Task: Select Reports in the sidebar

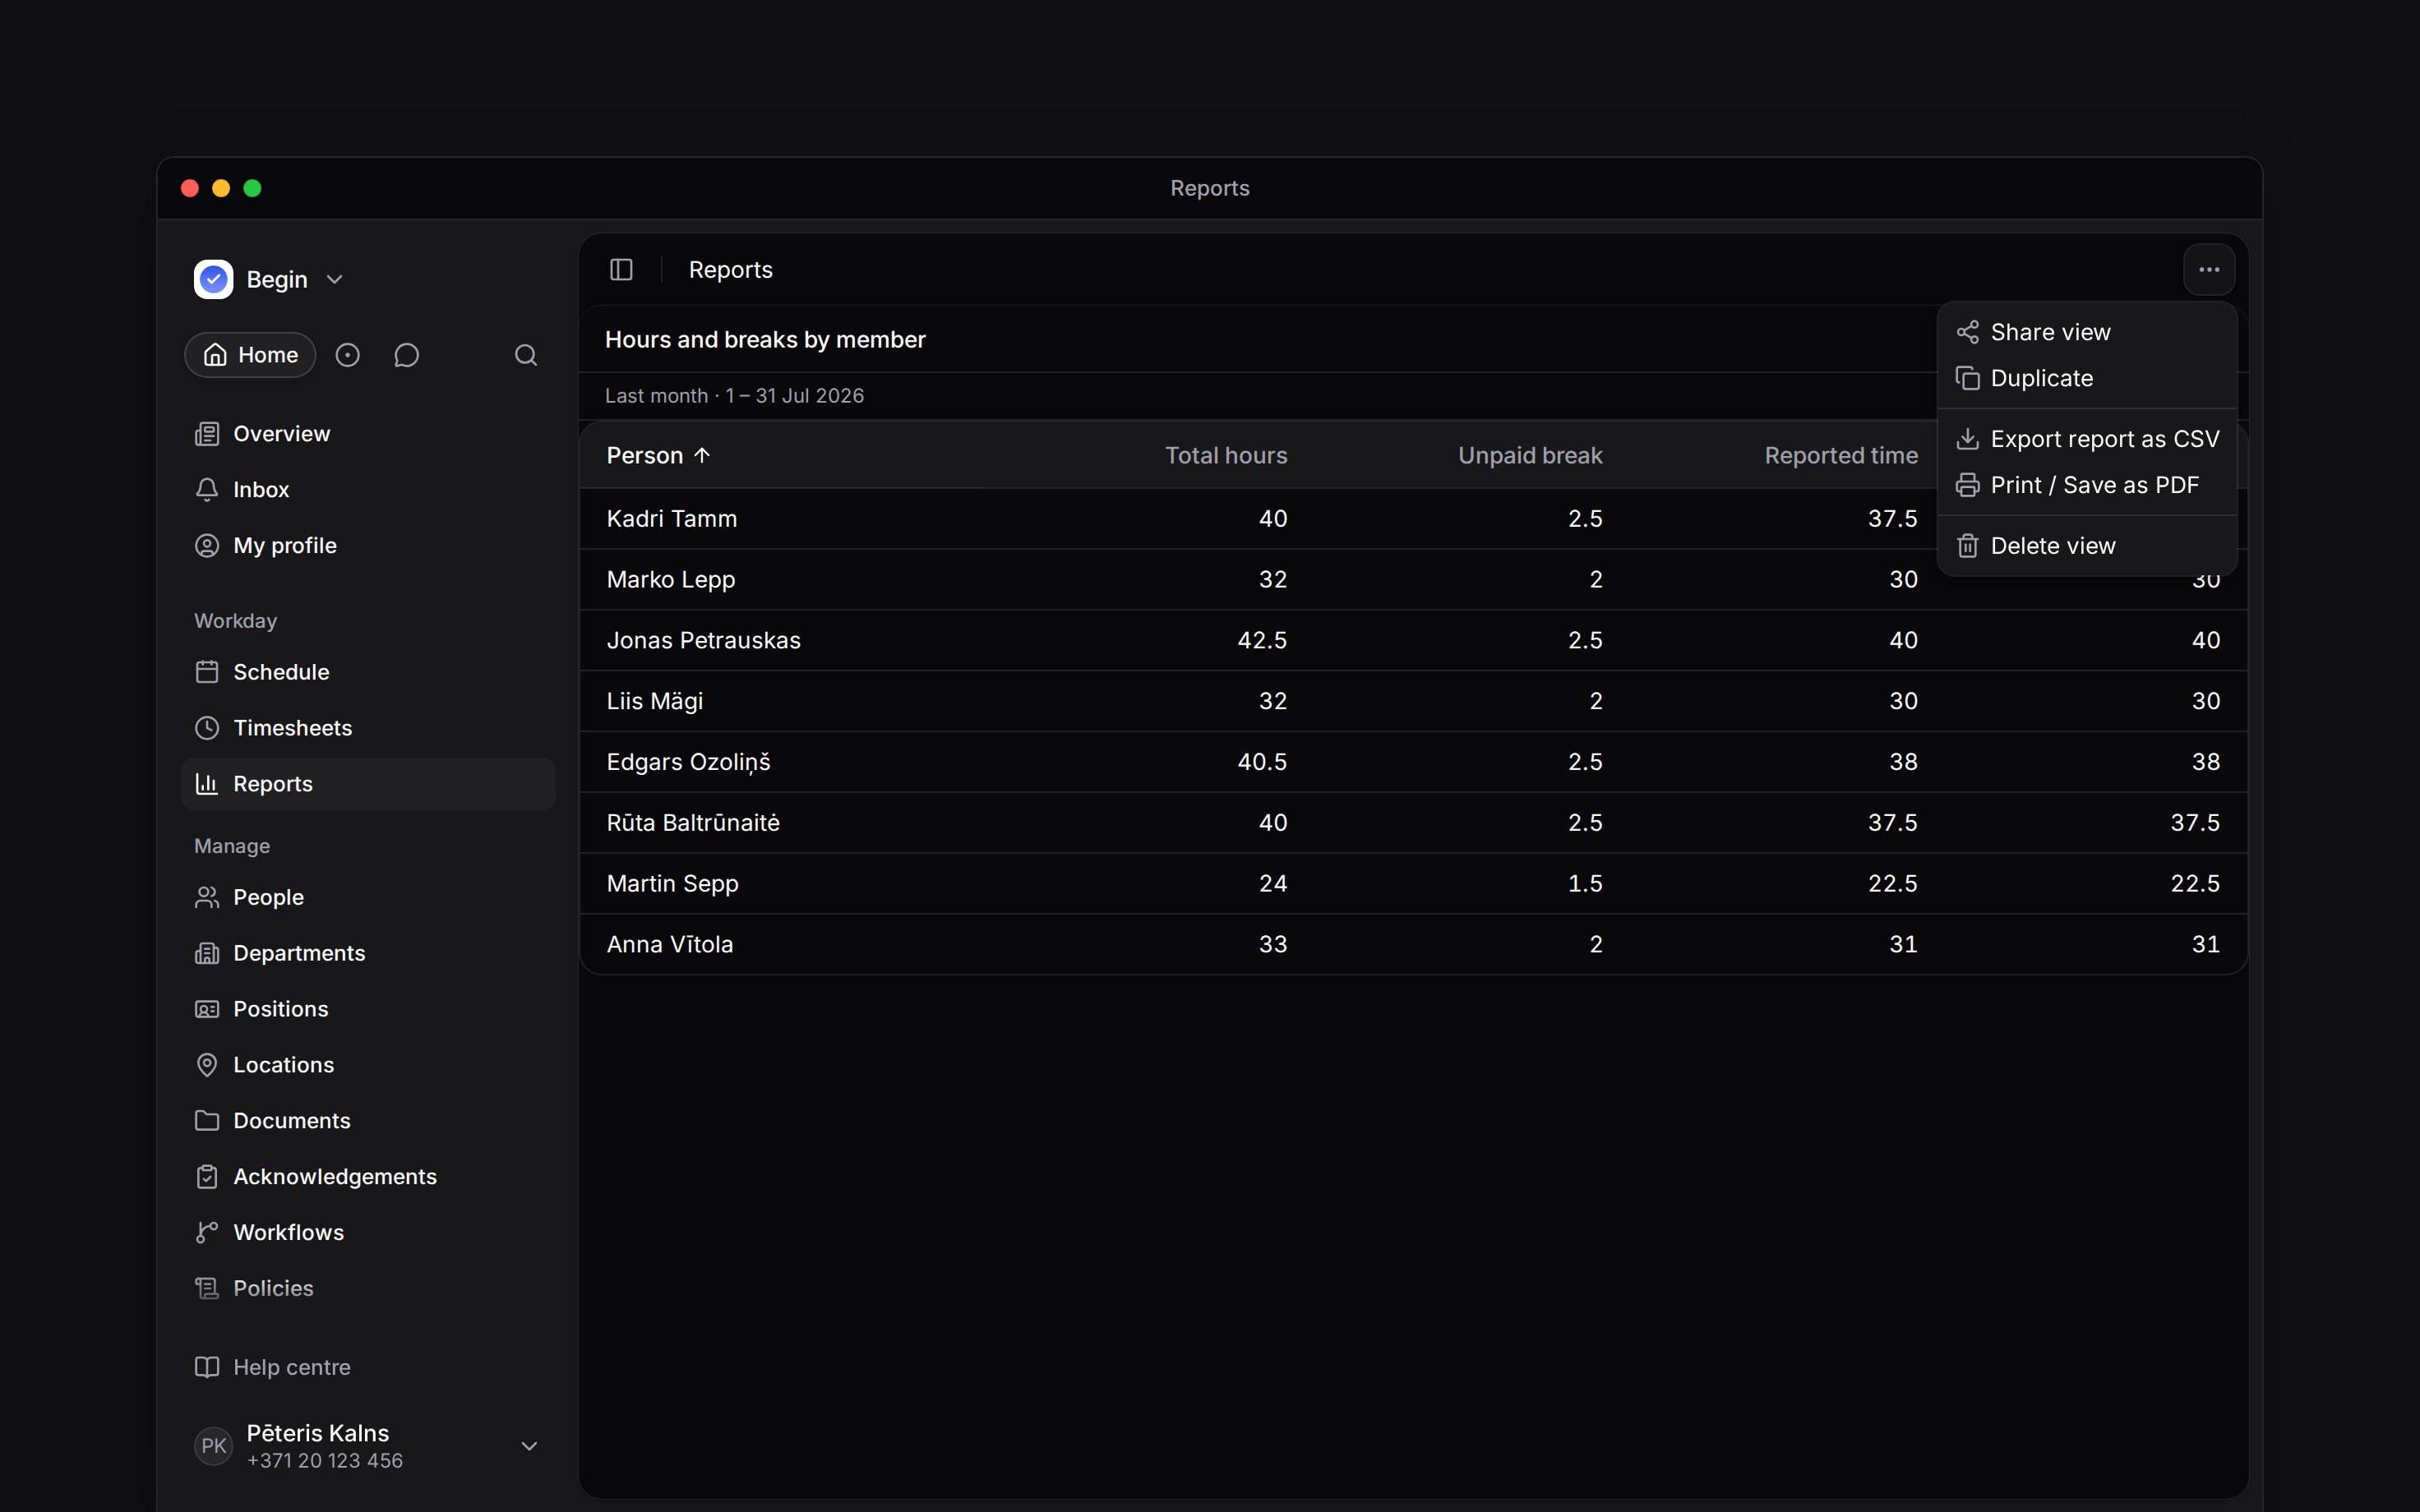Action: [x=367, y=784]
